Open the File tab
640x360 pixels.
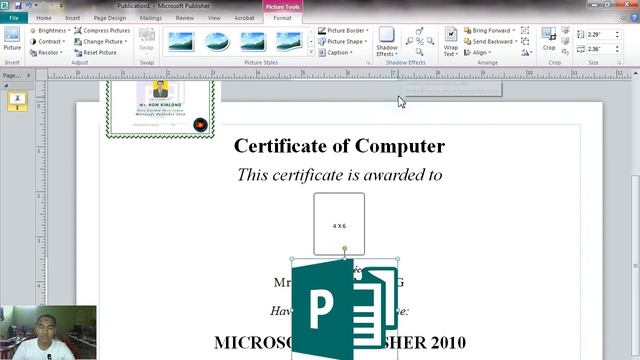pos(14,18)
